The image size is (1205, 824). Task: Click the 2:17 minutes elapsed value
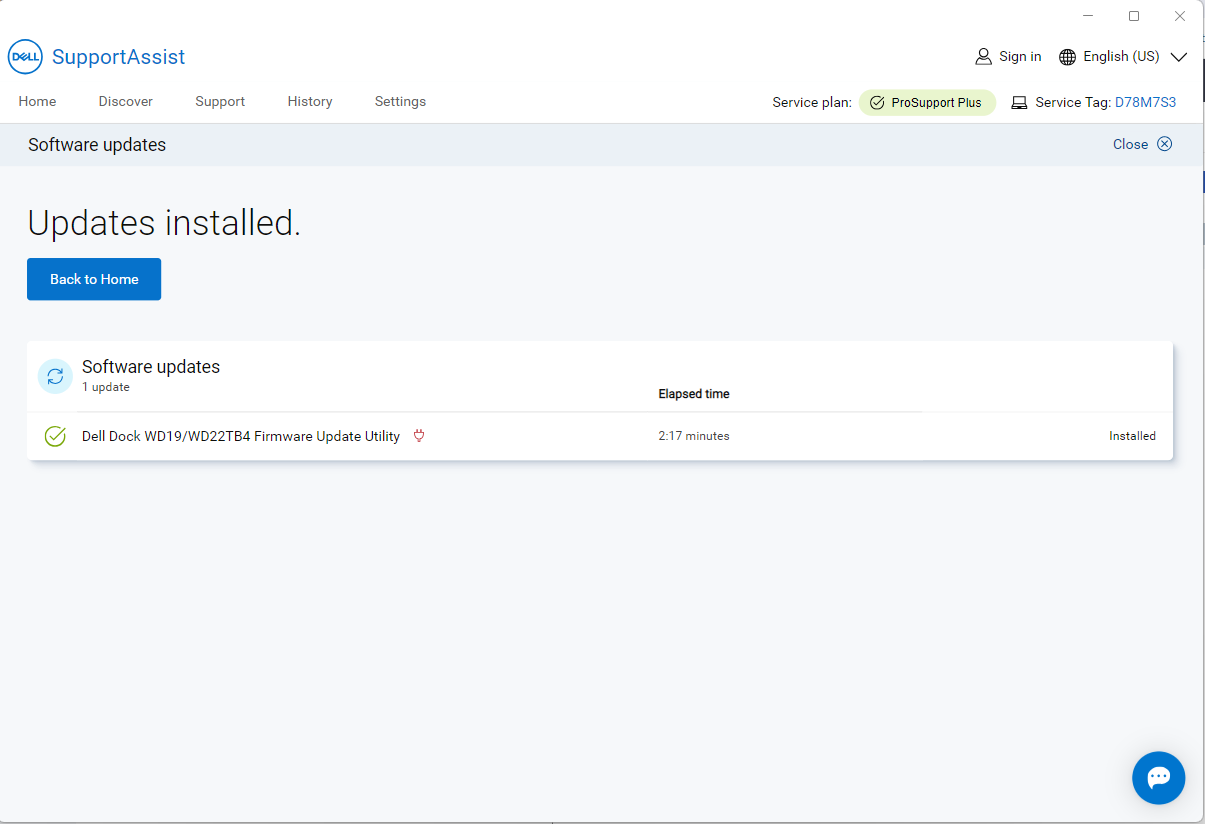pyautogui.click(x=694, y=436)
